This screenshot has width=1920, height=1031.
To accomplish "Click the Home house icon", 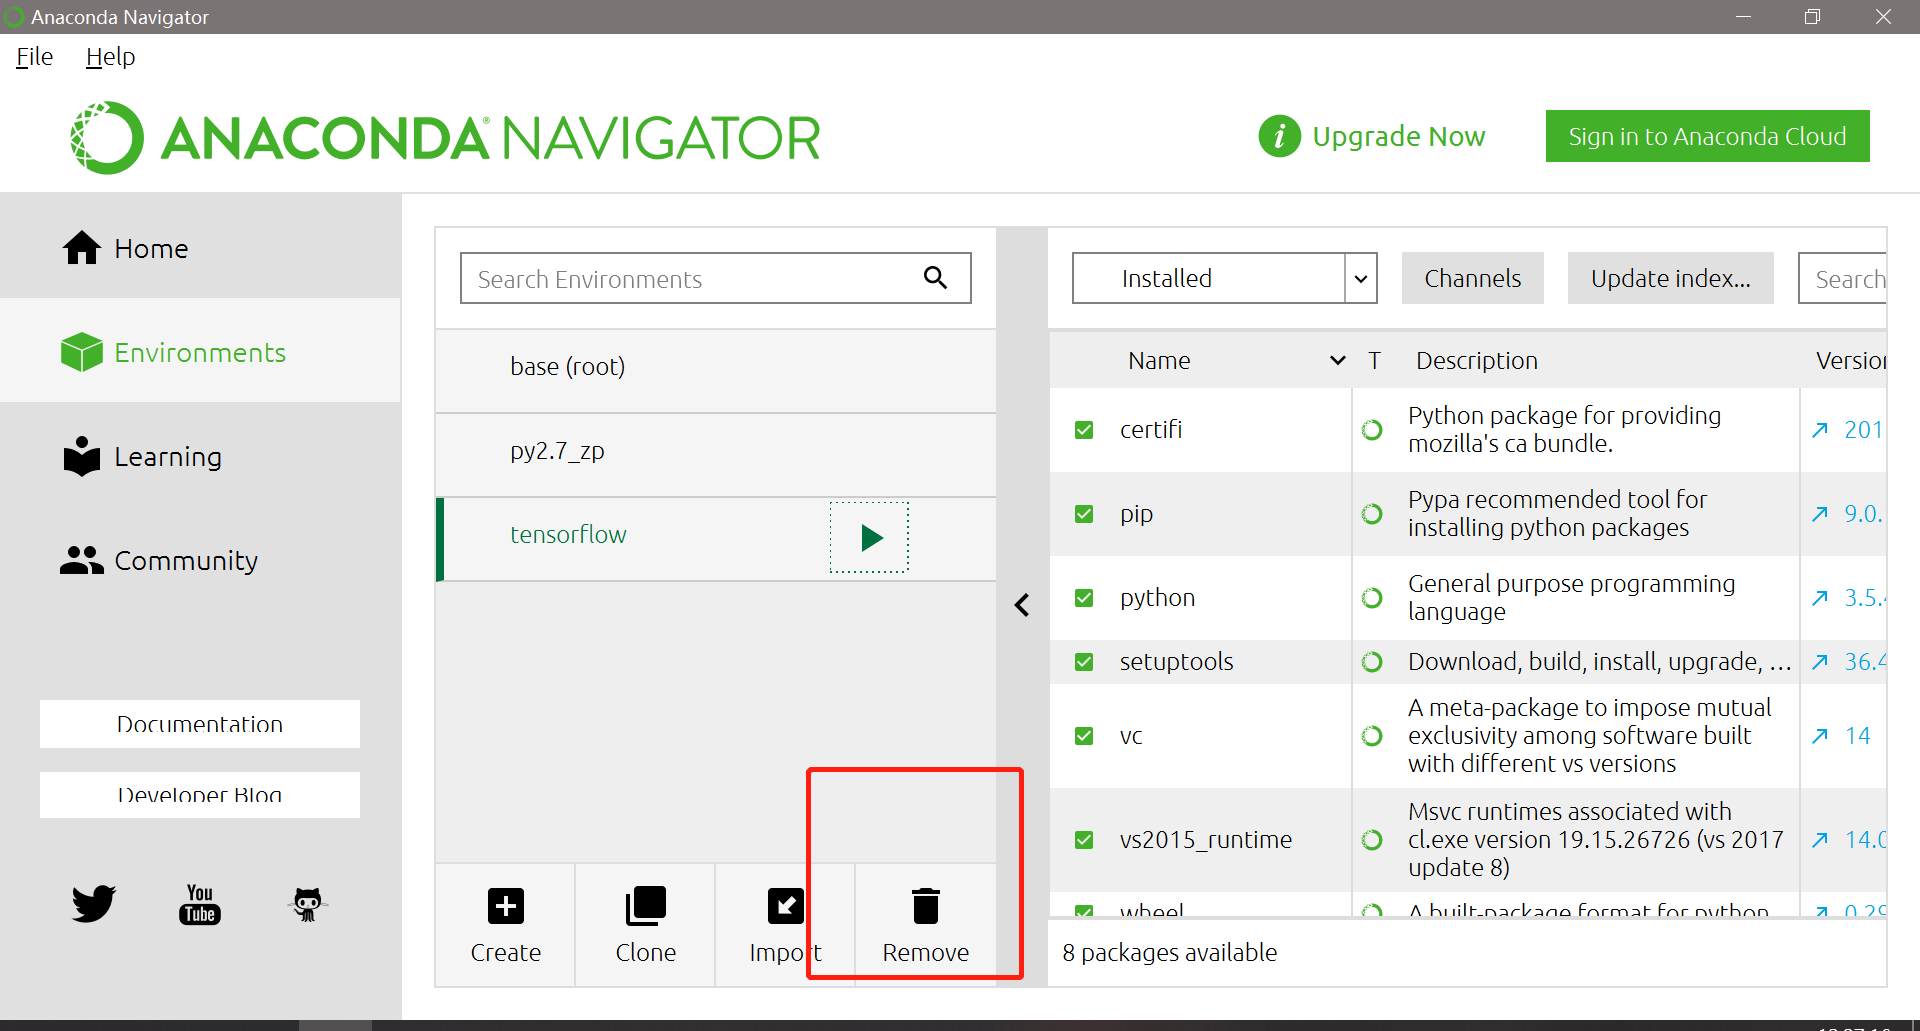I will tap(82, 248).
